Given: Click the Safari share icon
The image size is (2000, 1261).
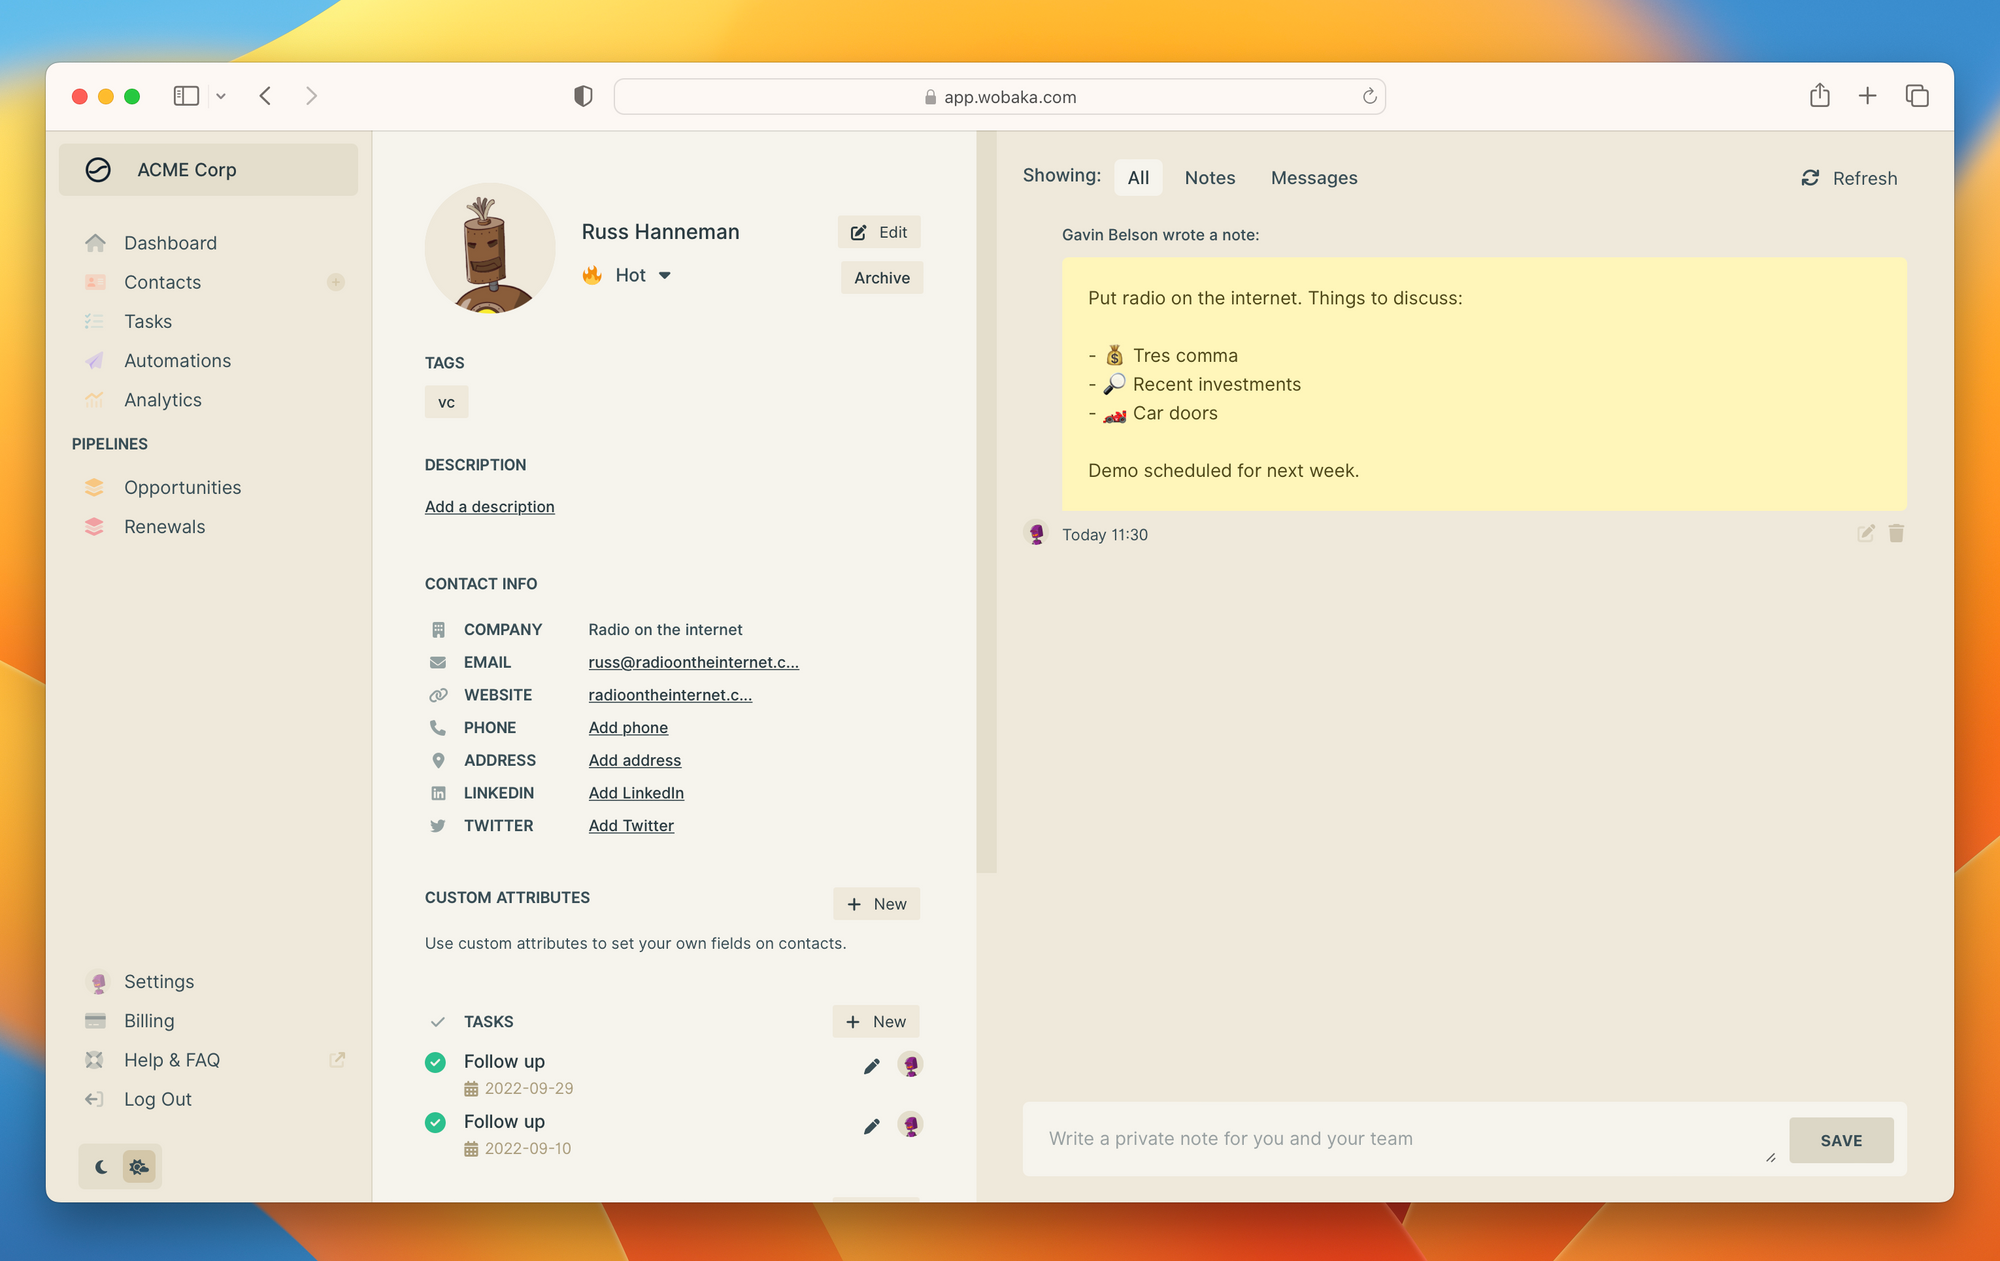Looking at the screenshot, I should tap(1820, 95).
